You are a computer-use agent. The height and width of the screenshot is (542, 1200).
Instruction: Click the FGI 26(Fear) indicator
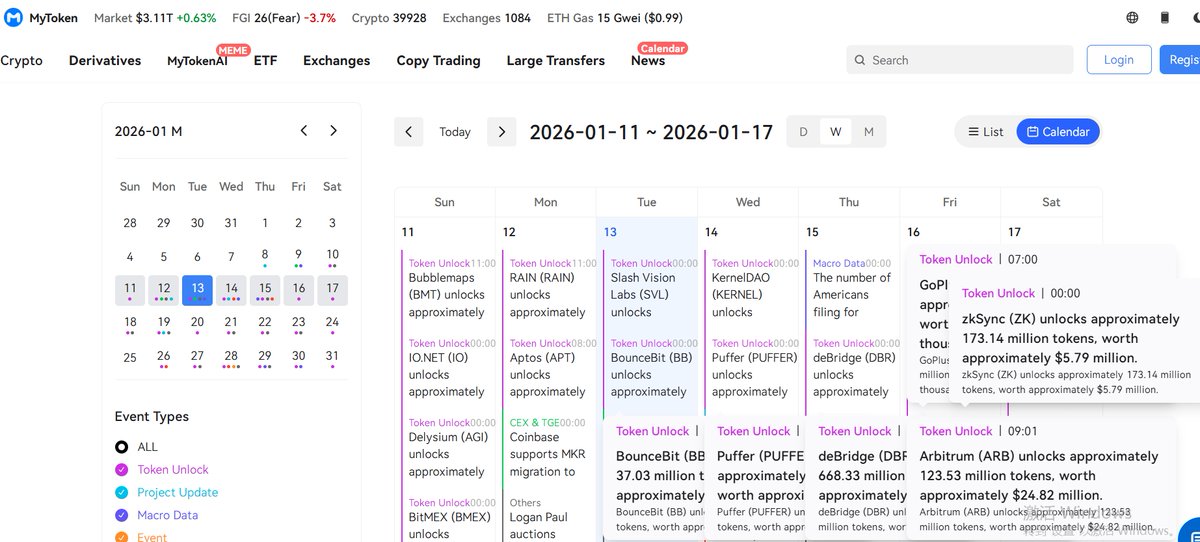coord(285,18)
